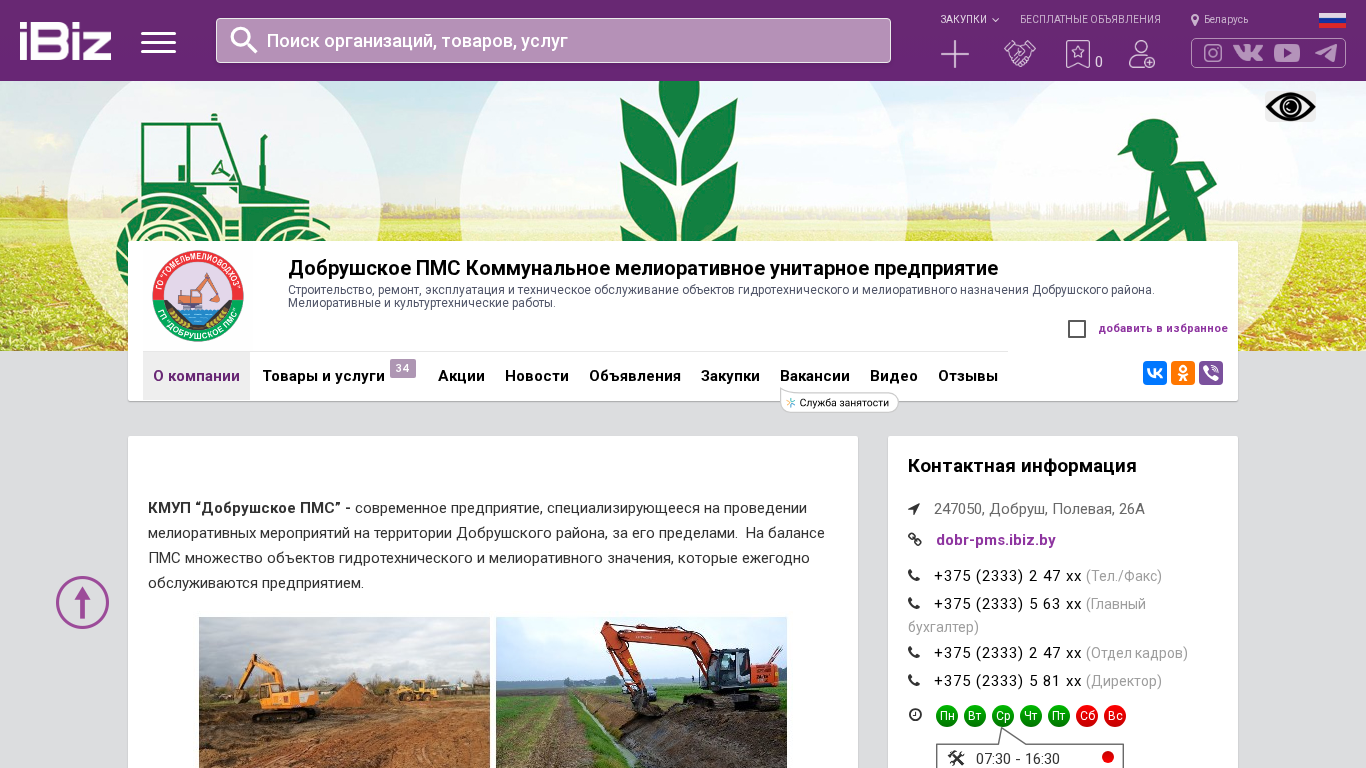Open Бесплатные объявления link
The height and width of the screenshot is (768, 1366).
coord(1090,20)
